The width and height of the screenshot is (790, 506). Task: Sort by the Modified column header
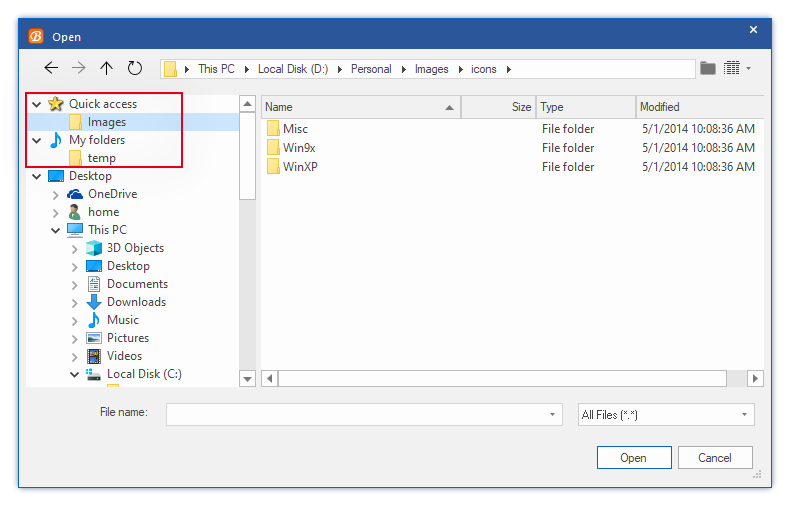coord(700,107)
